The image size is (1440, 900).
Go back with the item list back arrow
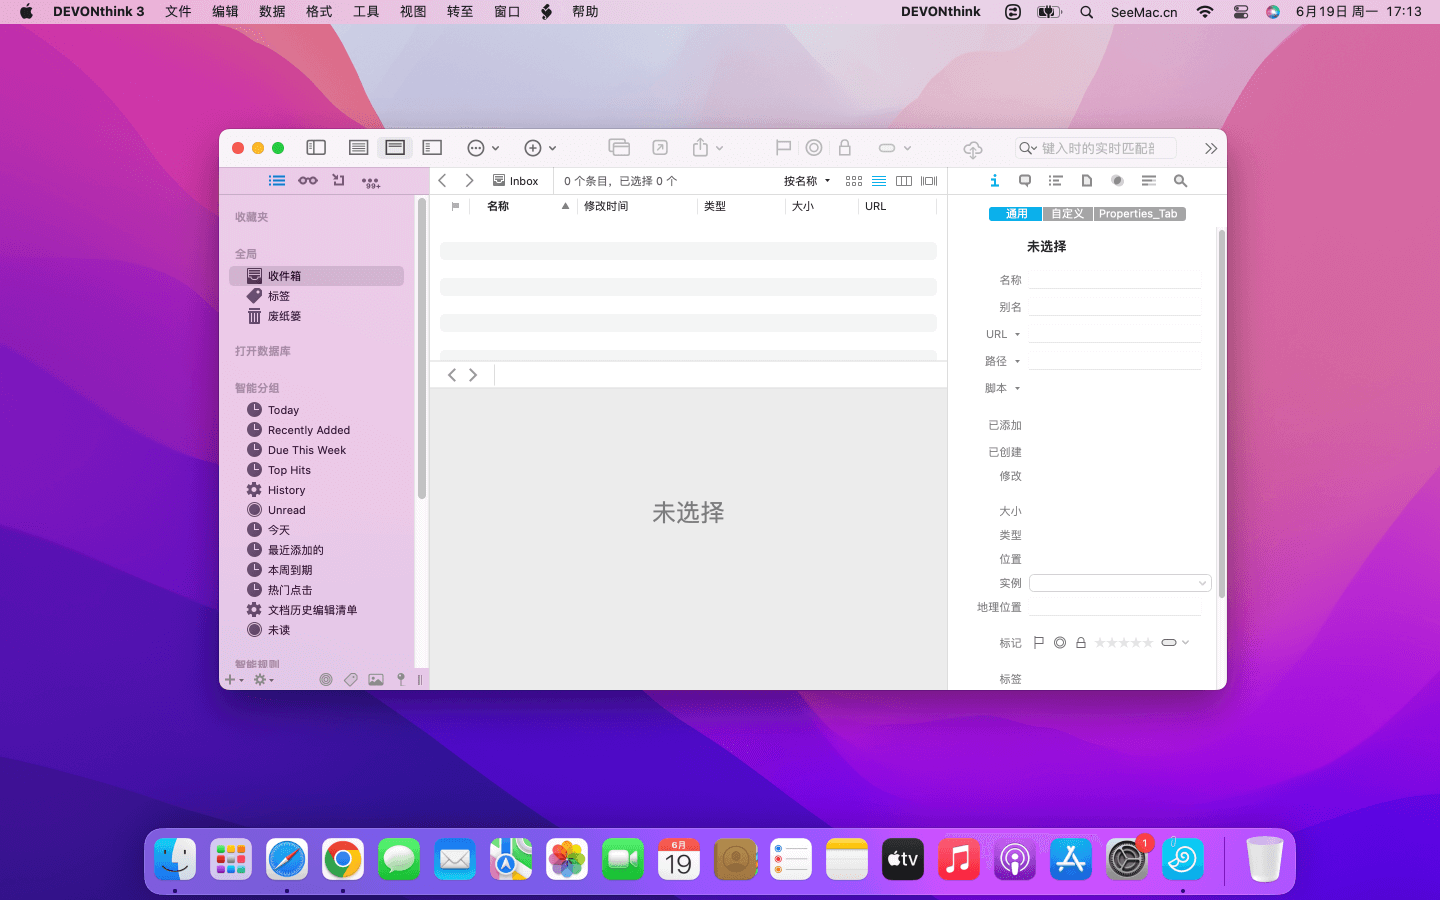(x=443, y=181)
